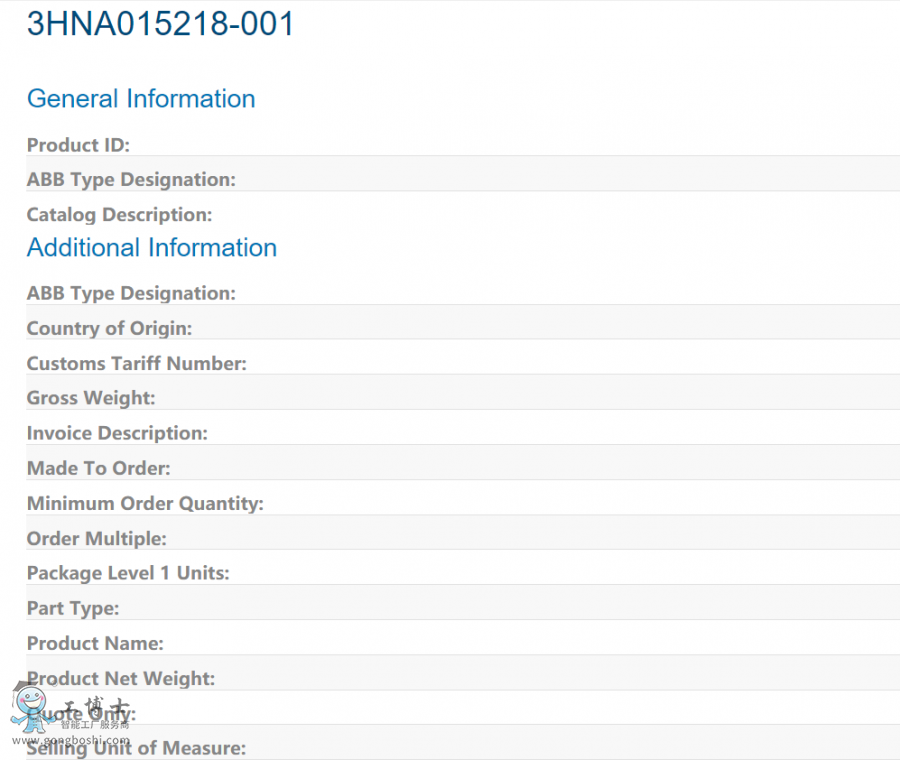Click the "Product Name:" label

point(95,643)
